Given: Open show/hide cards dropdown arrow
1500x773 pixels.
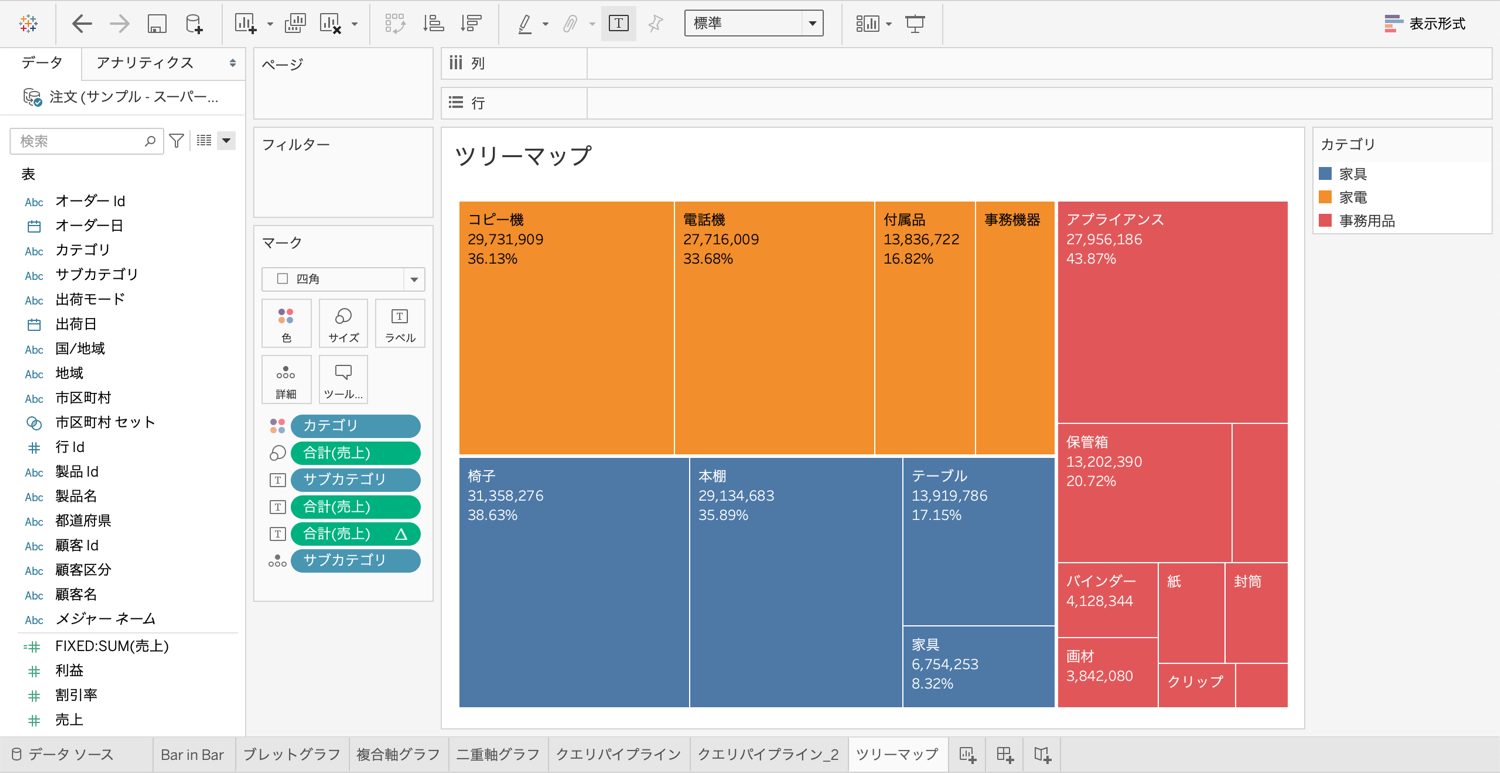Looking at the screenshot, I should tap(889, 24).
